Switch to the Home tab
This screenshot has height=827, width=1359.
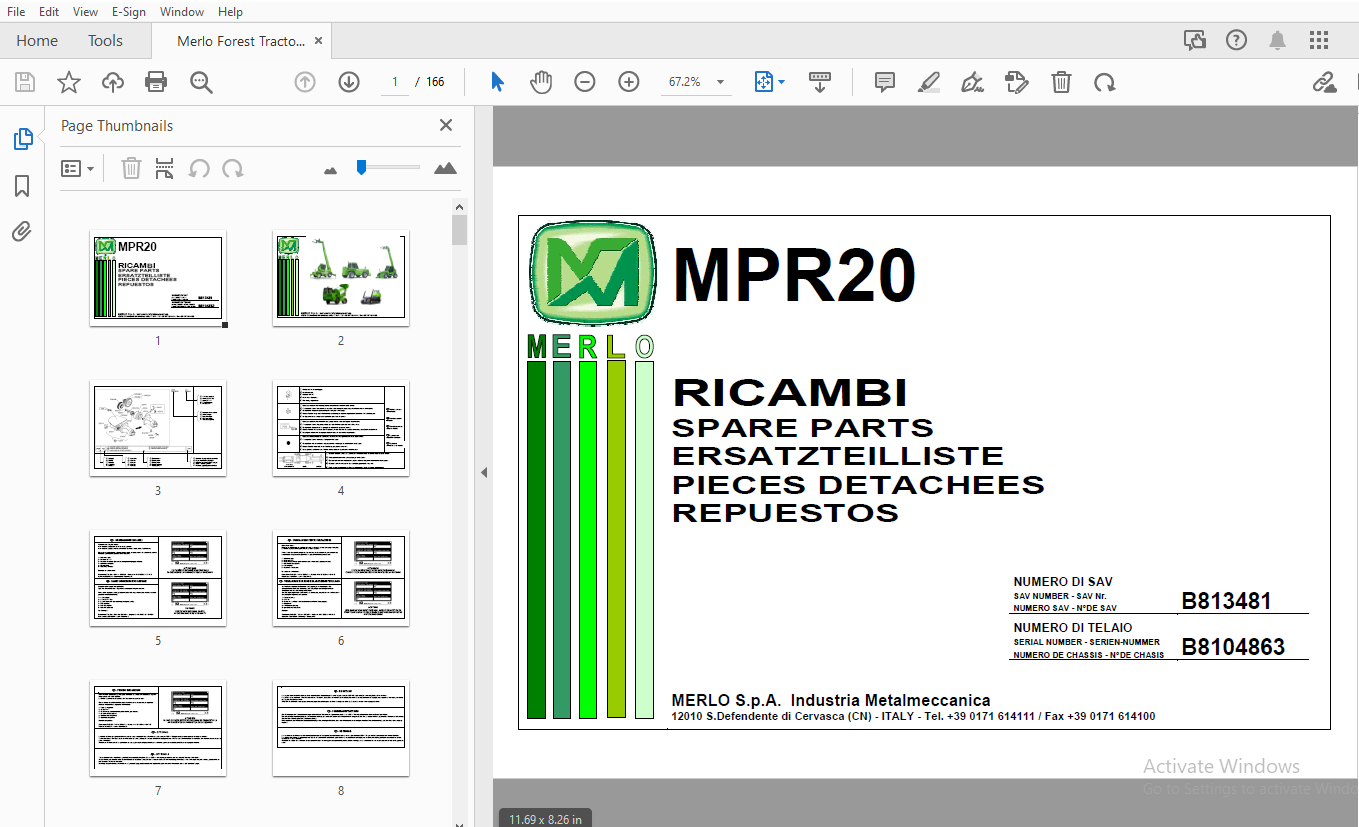pos(37,41)
